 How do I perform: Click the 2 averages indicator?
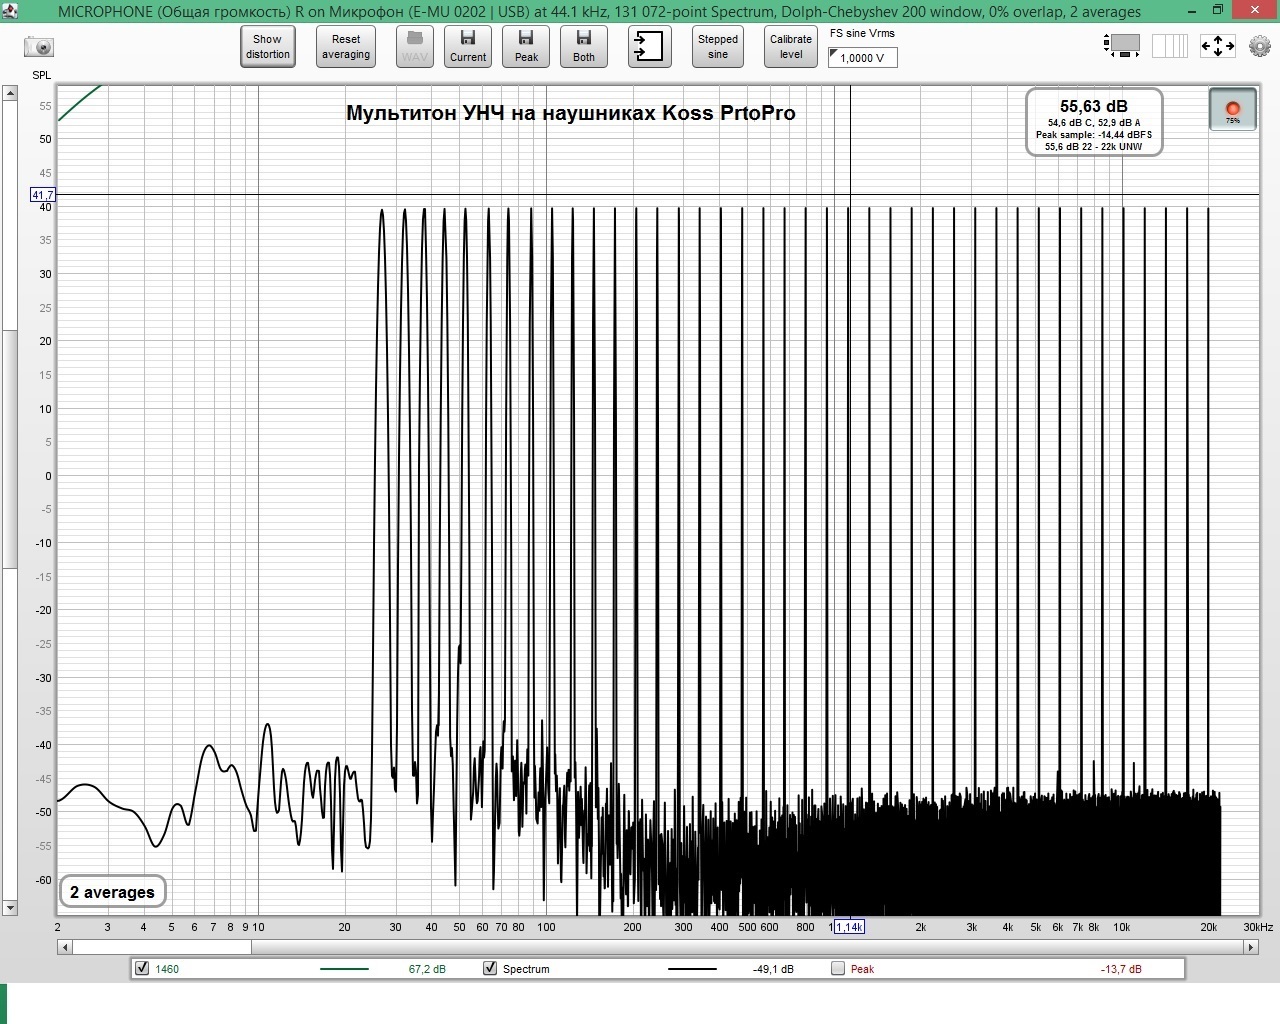click(x=112, y=892)
